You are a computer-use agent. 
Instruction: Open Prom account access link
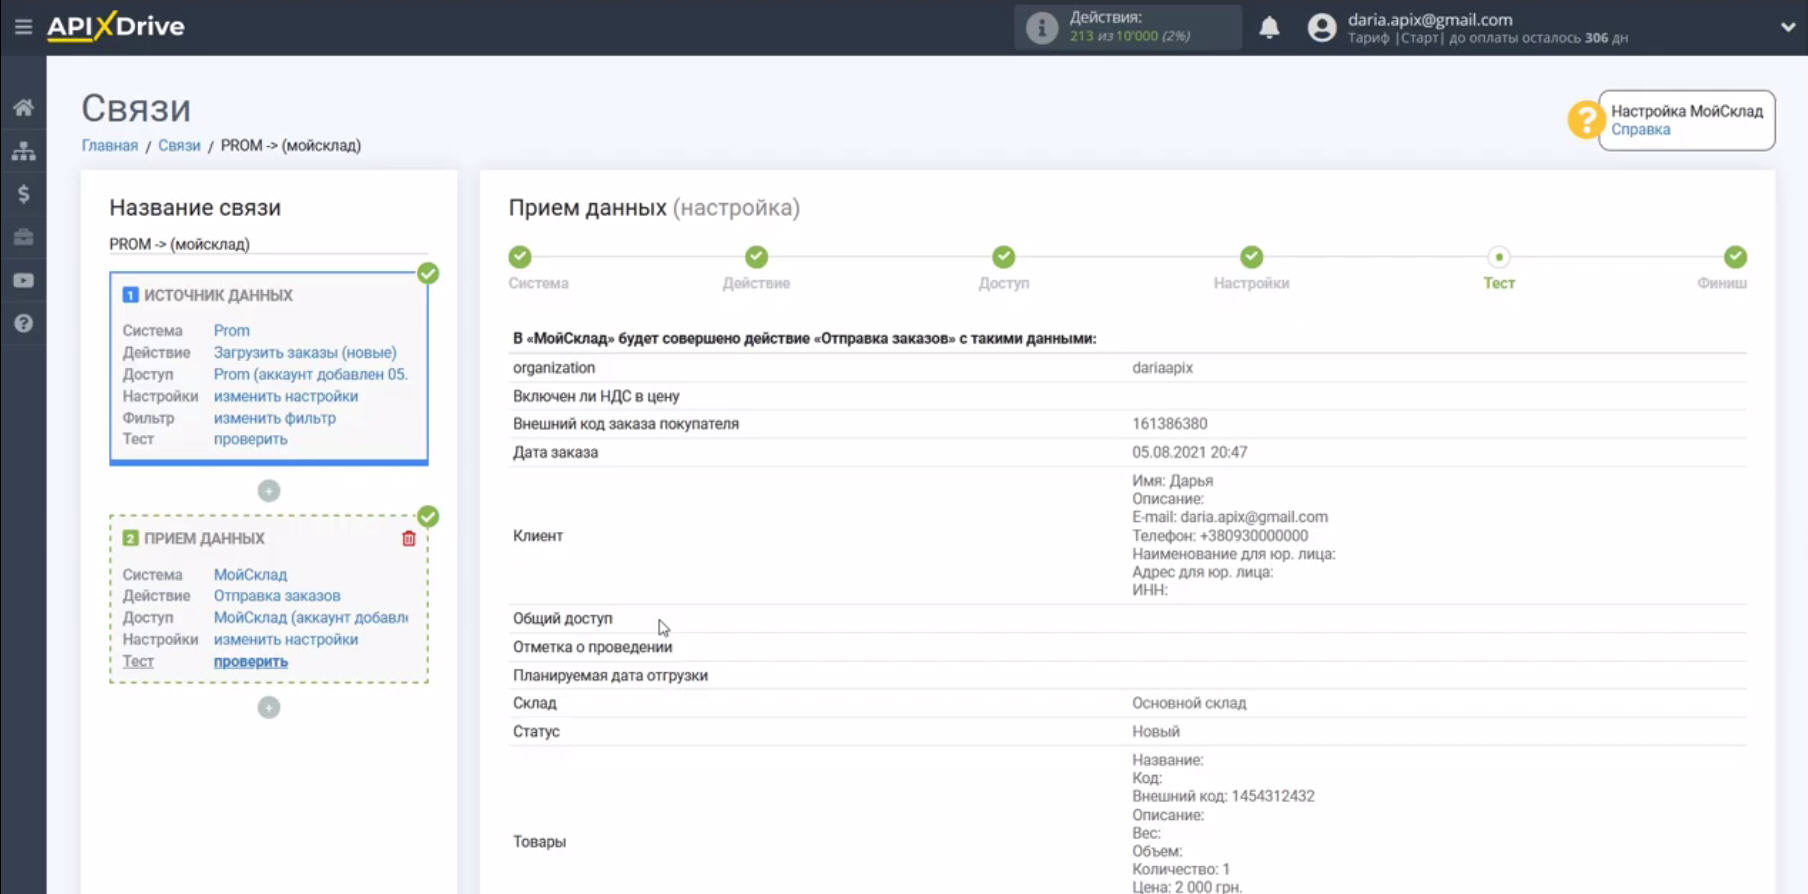(311, 374)
